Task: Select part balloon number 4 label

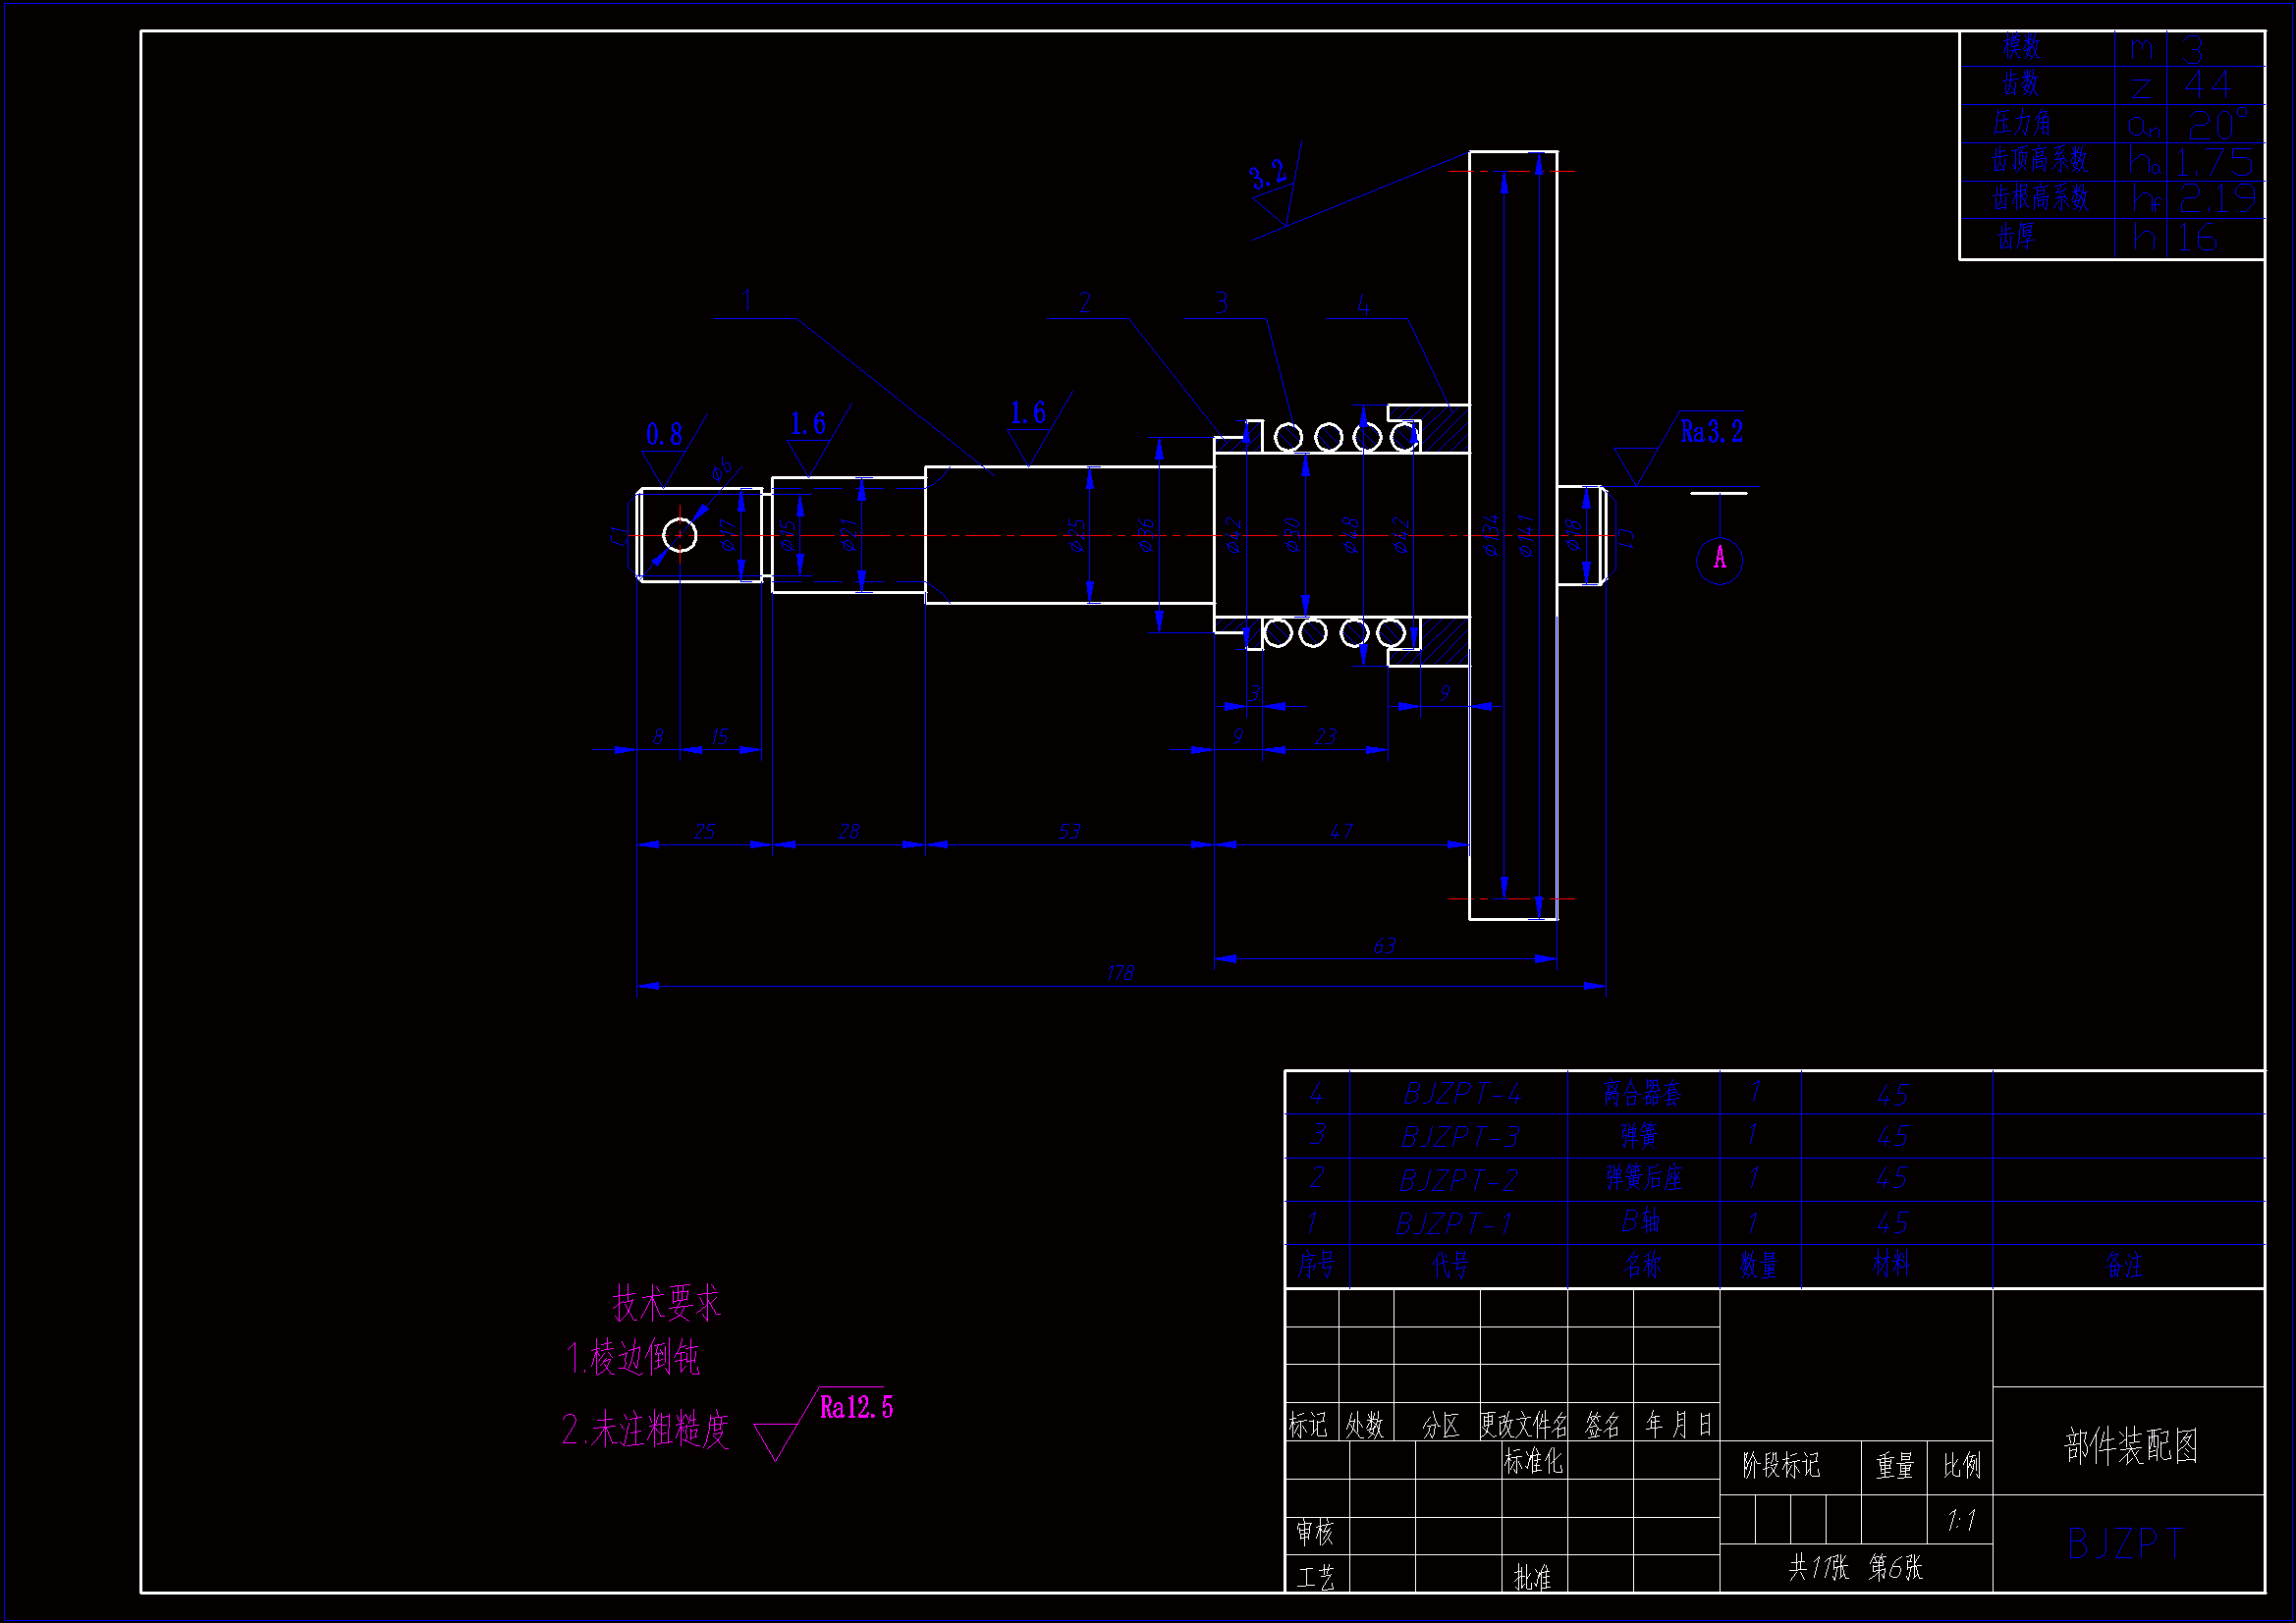Action: pos(1362,305)
